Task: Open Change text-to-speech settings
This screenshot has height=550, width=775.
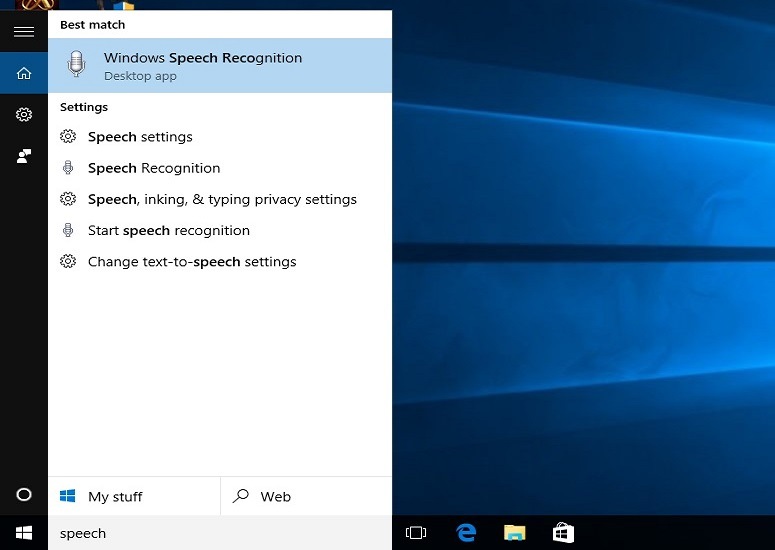Action: click(220, 261)
